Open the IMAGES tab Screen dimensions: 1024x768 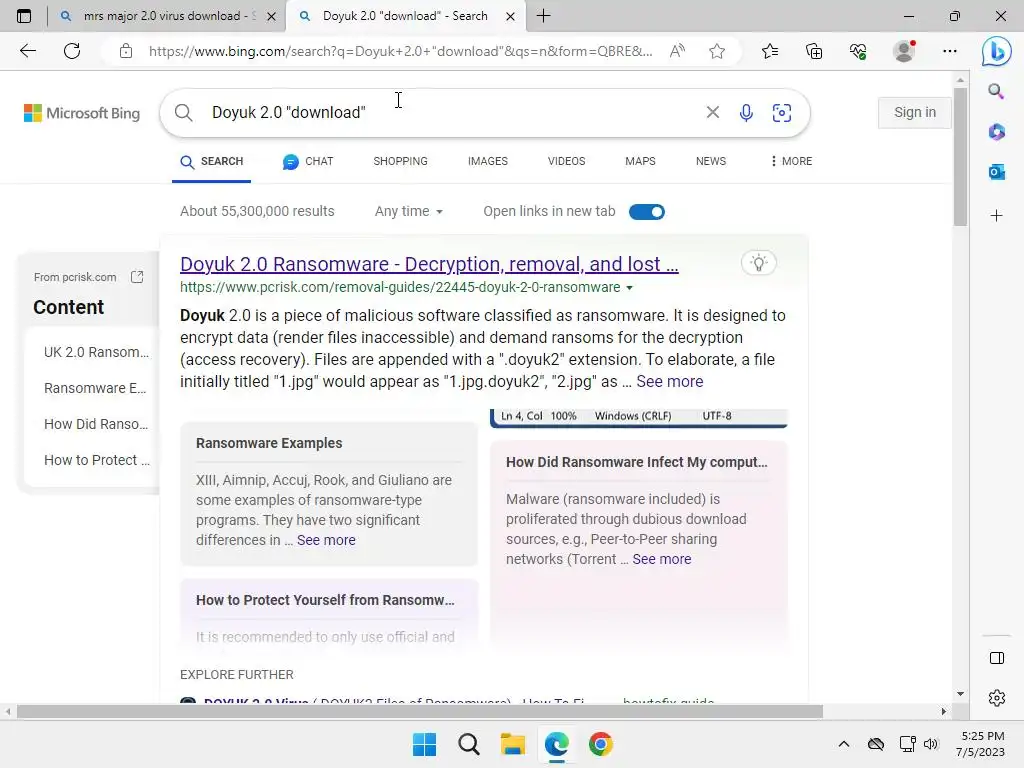point(488,161)
